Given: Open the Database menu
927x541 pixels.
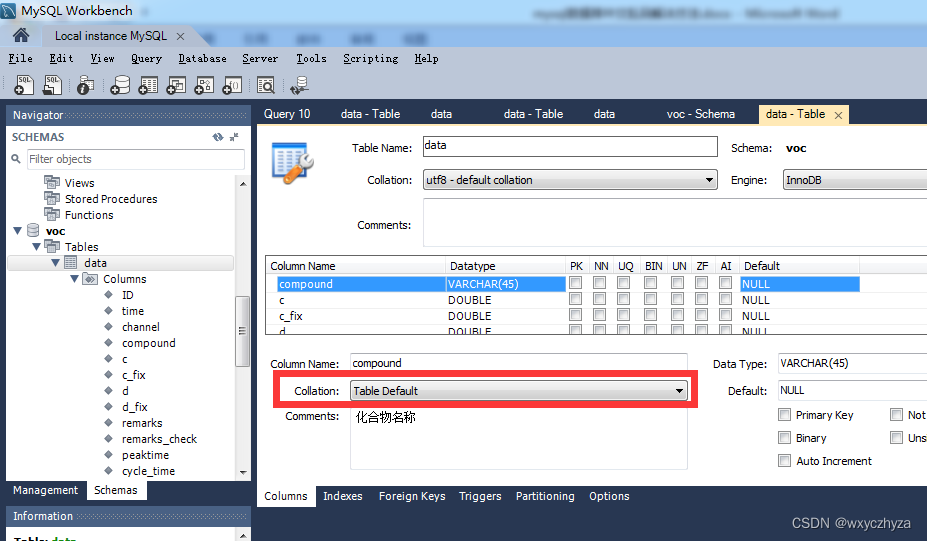Looking at the screenshot, I should tap(202, 59).
